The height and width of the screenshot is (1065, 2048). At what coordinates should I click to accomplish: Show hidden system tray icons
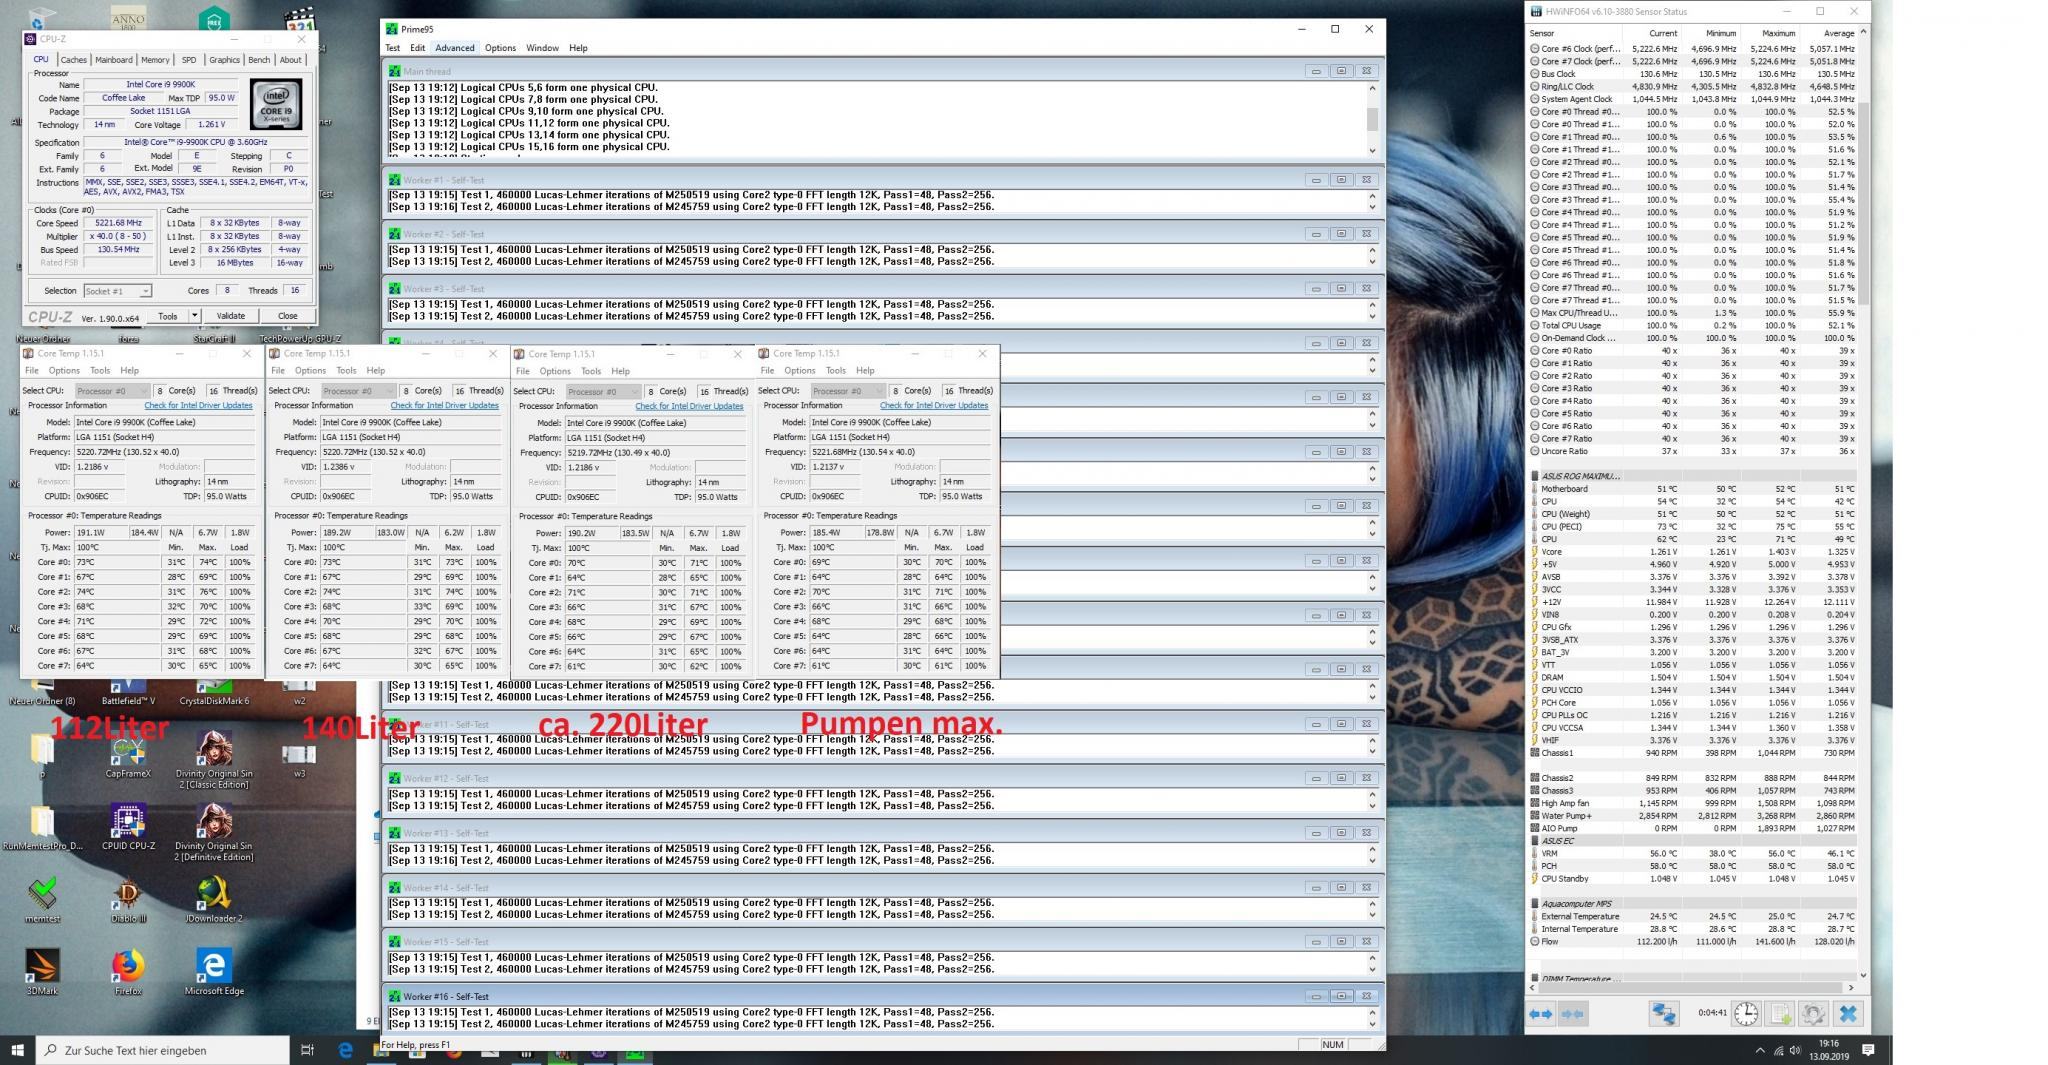tap(1760, 1051)
